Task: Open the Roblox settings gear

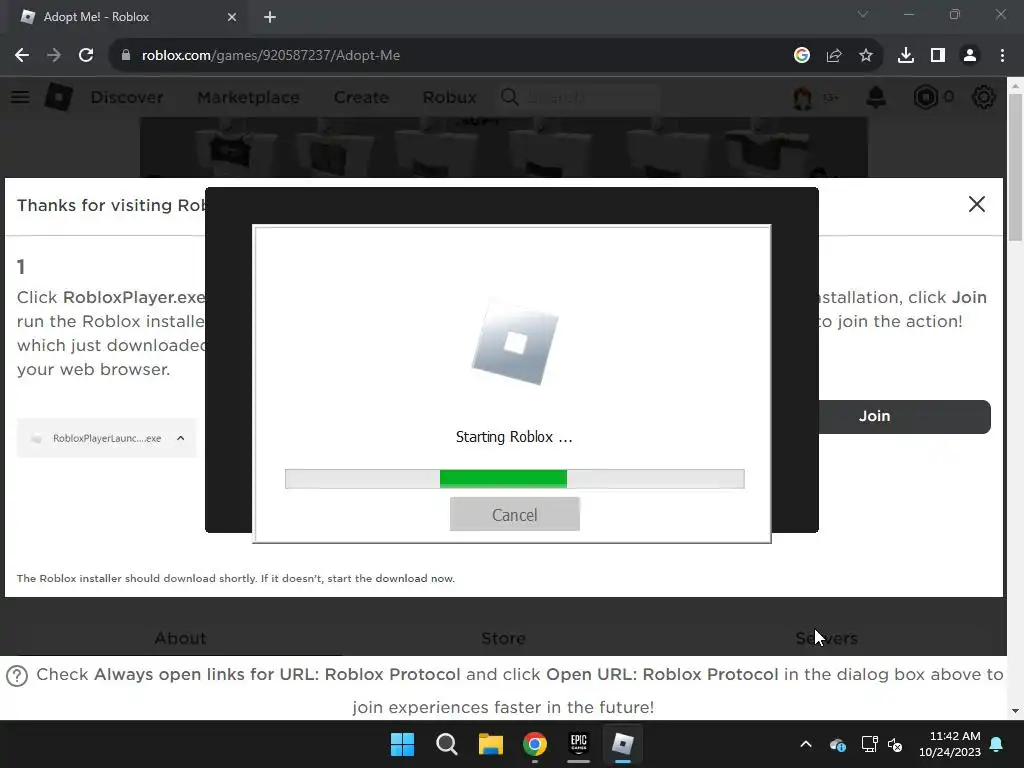Action: tap(984, 97)
